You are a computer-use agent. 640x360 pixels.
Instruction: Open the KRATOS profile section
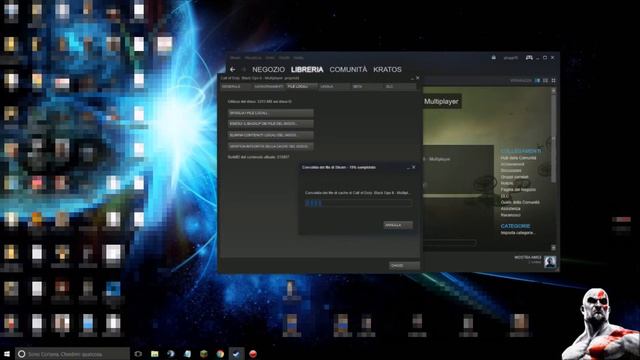tap(387, 69)
